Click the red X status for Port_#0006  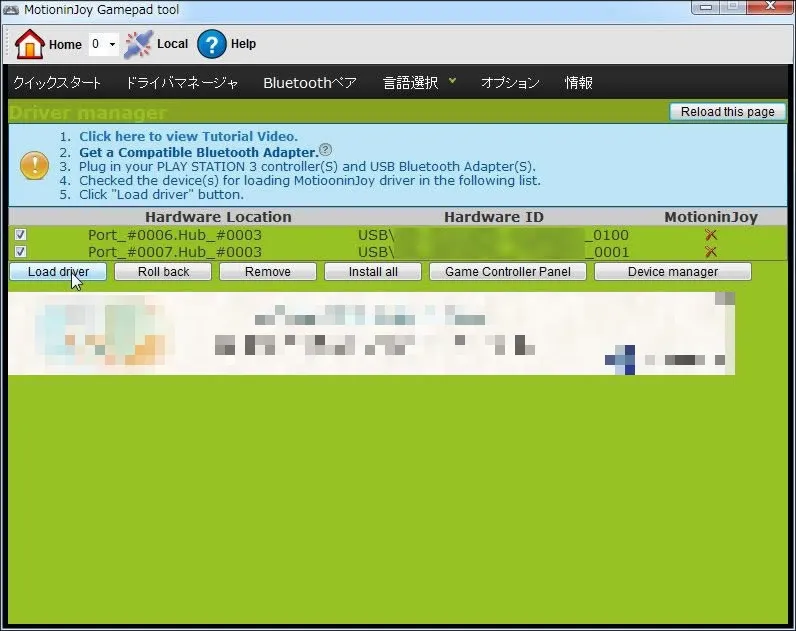coord(711,235)
